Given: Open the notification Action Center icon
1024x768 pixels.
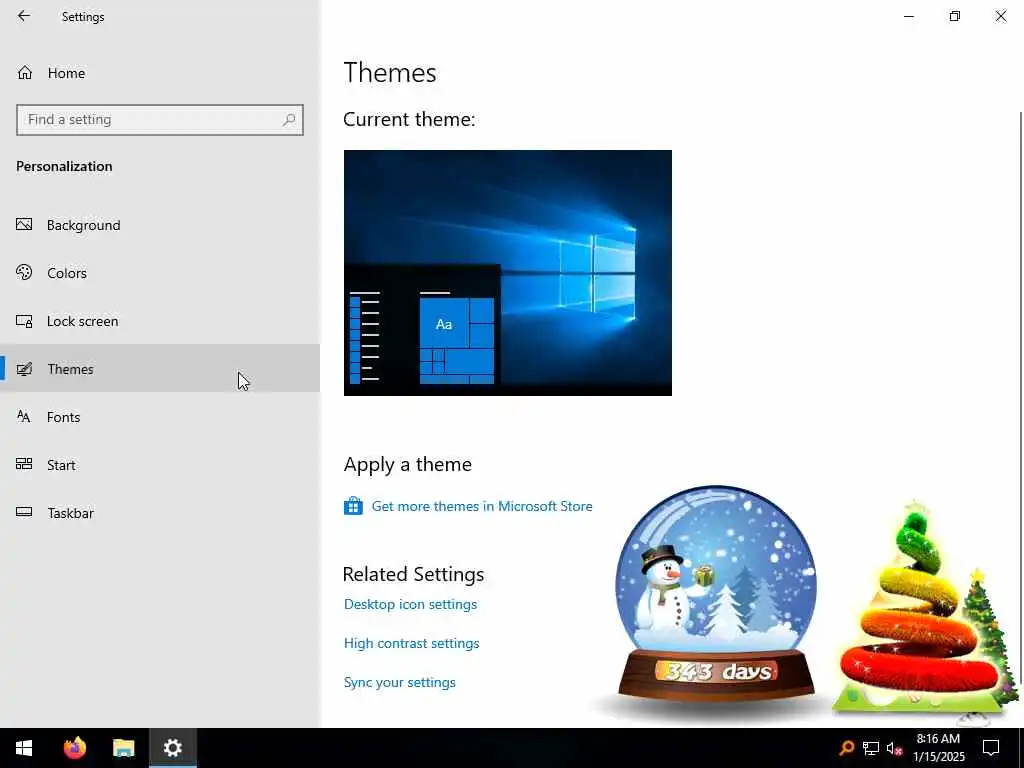Looking at the screenshot, I should point(991,748).
